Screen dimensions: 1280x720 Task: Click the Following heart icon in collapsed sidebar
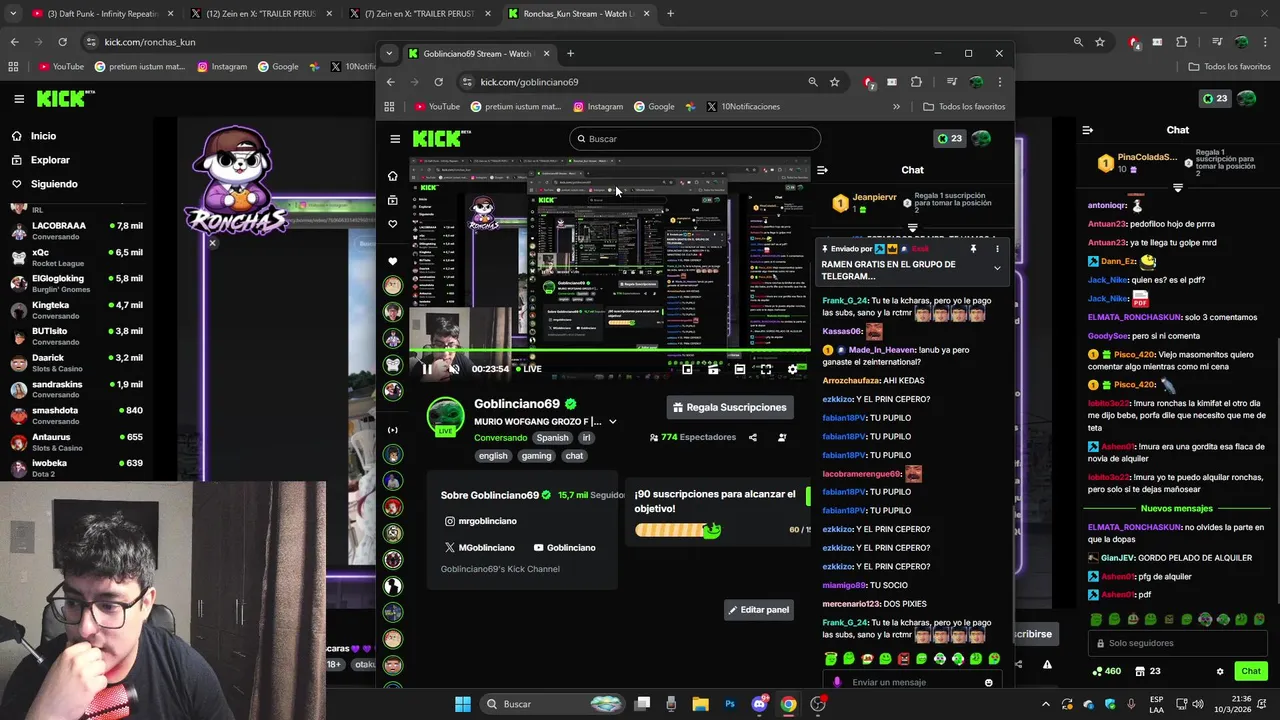pyautogui.click(x=393, y=224)
